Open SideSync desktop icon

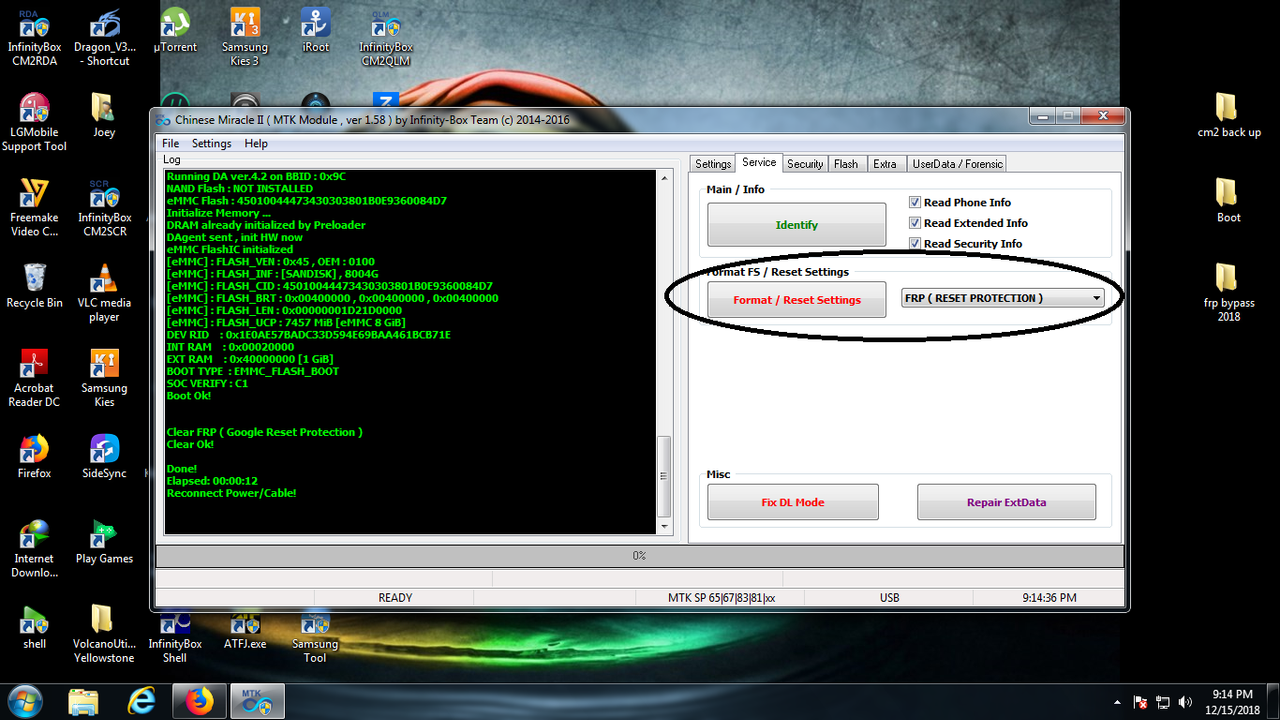tap(104, 456)
